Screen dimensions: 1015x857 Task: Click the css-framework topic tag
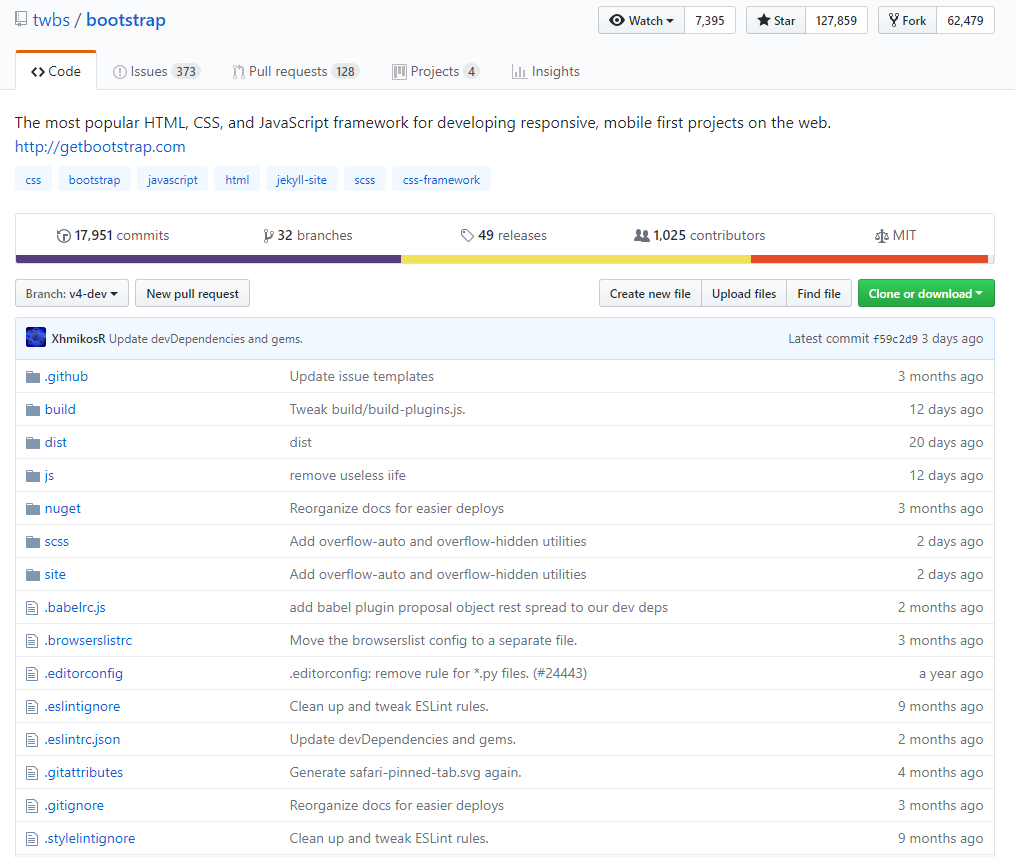441,179
